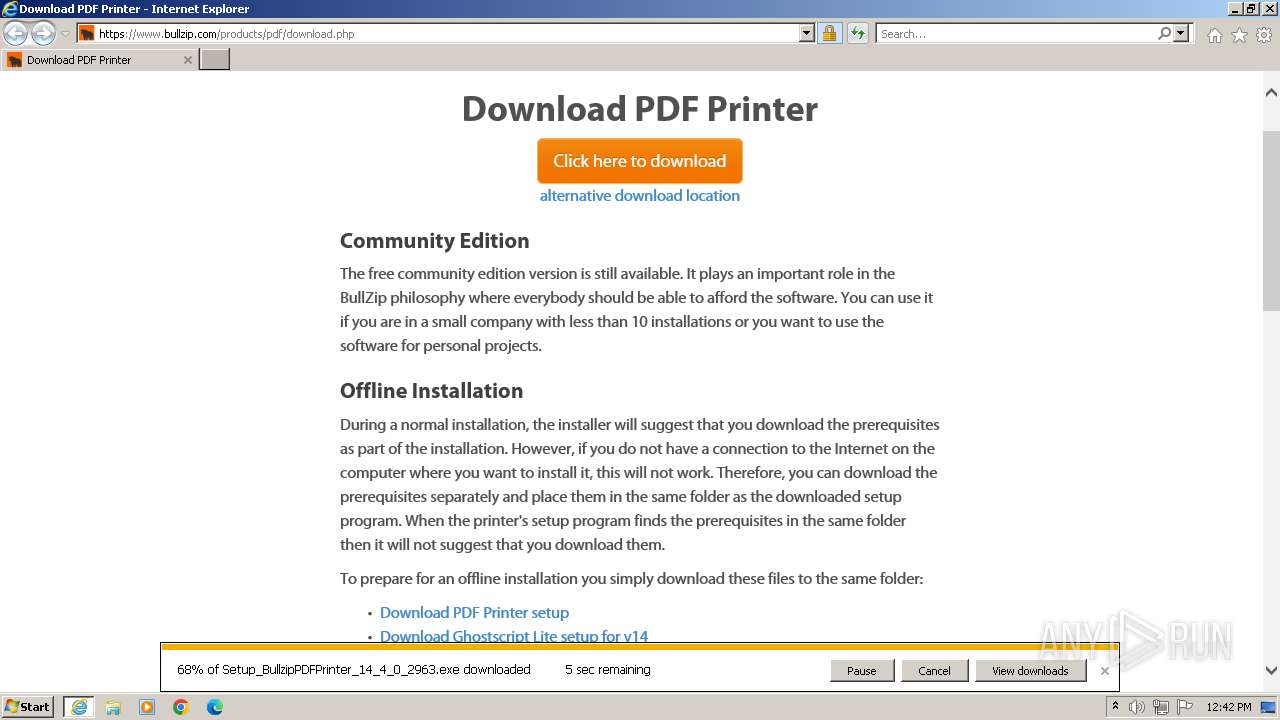Screen dimensions: 1280x720
Task: Click the bullzip site favicon in the address bar
Action: tap(87, 33)
